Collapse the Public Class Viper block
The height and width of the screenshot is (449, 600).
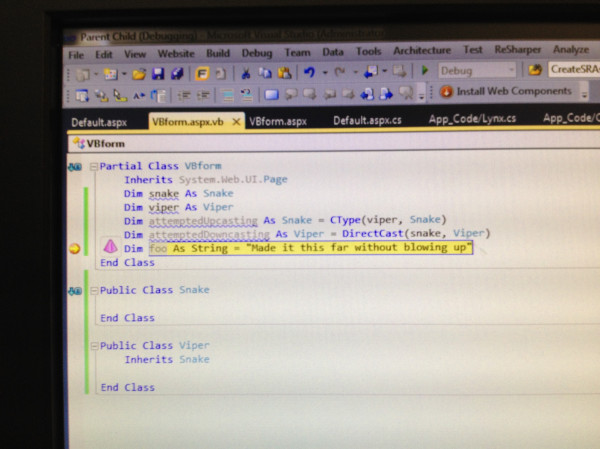[94, 346]
